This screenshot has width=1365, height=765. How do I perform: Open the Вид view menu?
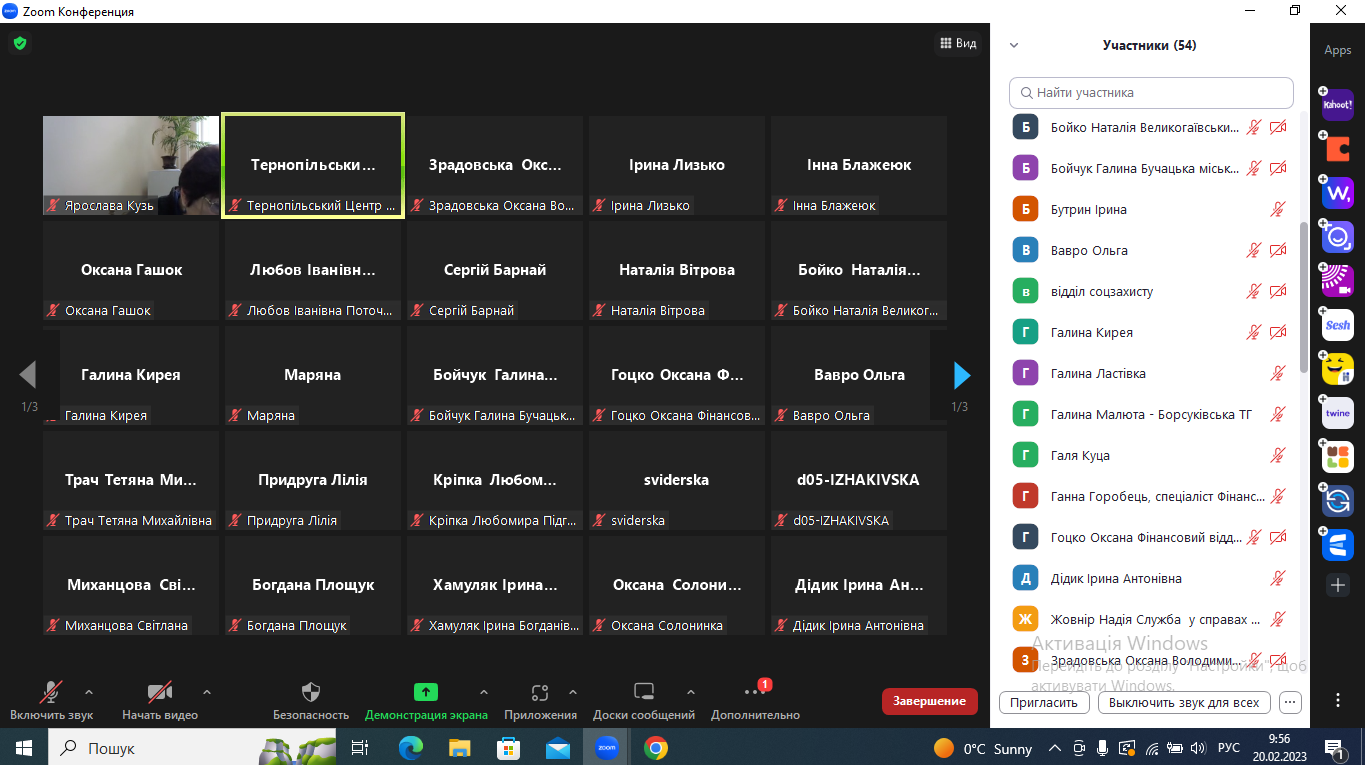point(957,43)
